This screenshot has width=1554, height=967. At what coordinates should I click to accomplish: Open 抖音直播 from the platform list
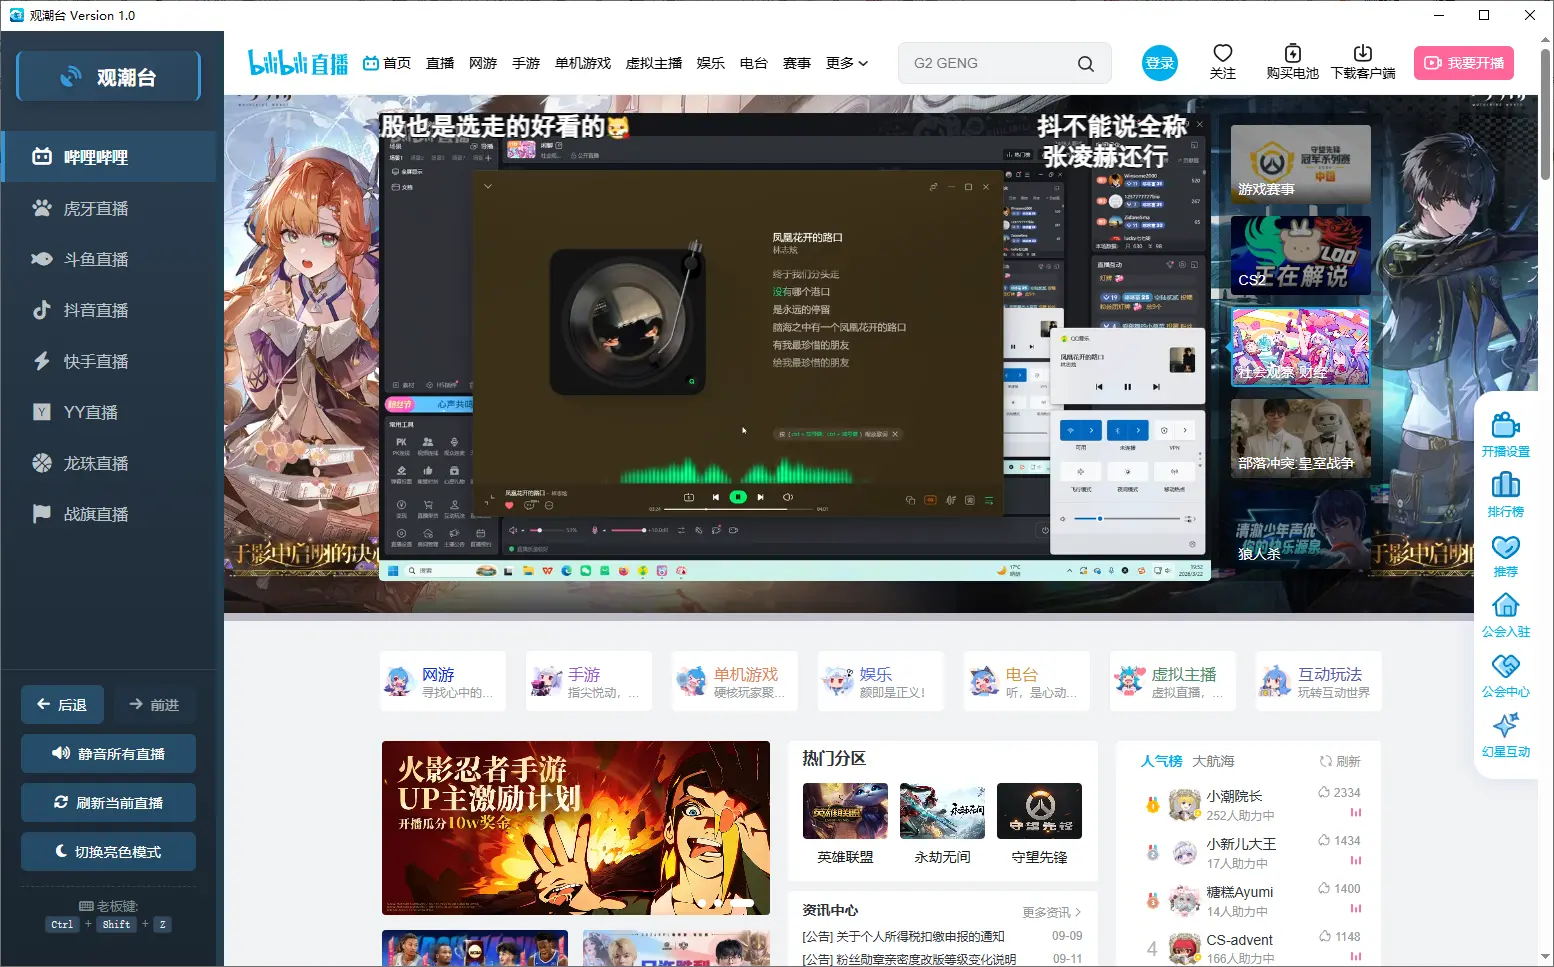coord(95,310)
